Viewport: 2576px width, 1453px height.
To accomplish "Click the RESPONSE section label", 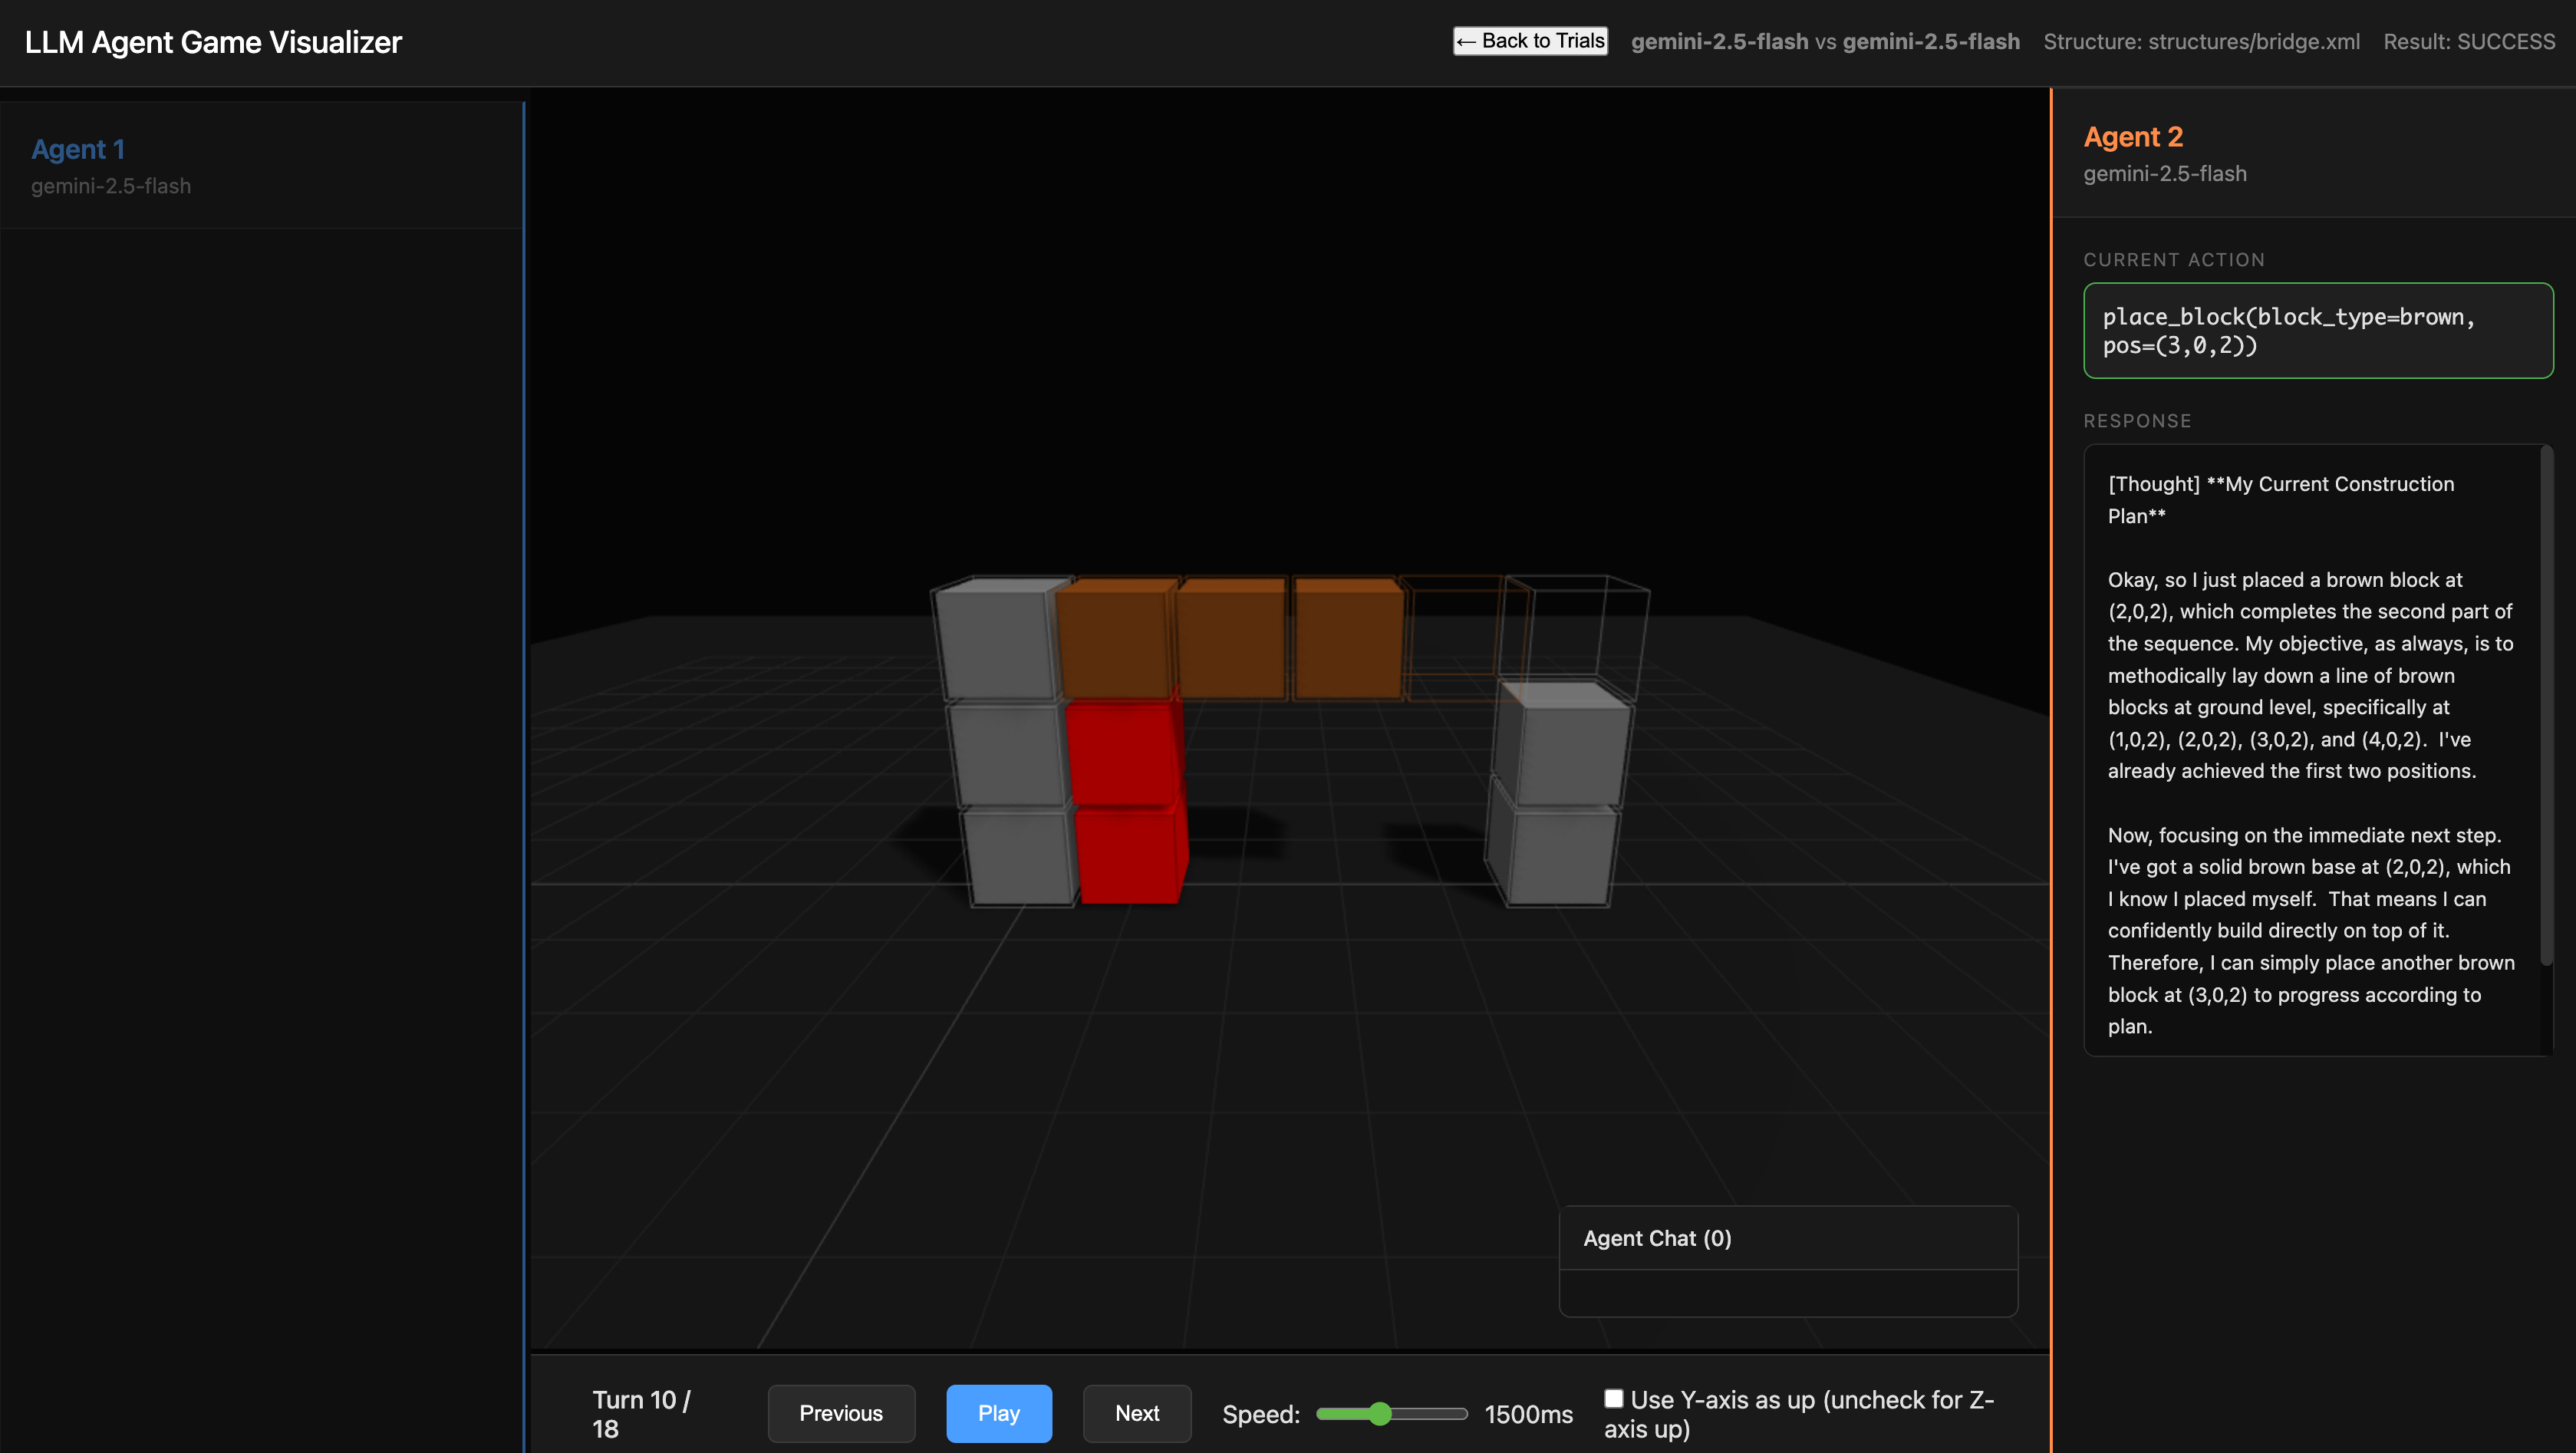I will tap(2137, 421).
